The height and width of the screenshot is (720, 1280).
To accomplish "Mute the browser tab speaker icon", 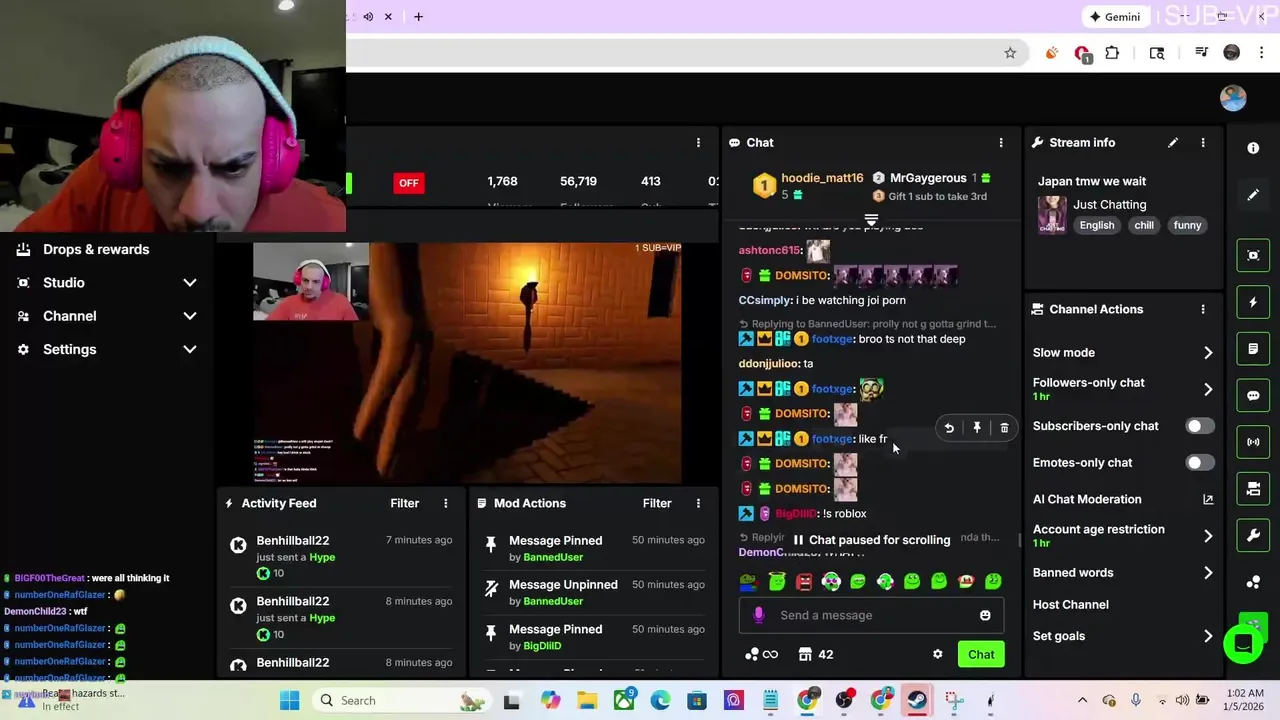I will click(x=368, y=16).
